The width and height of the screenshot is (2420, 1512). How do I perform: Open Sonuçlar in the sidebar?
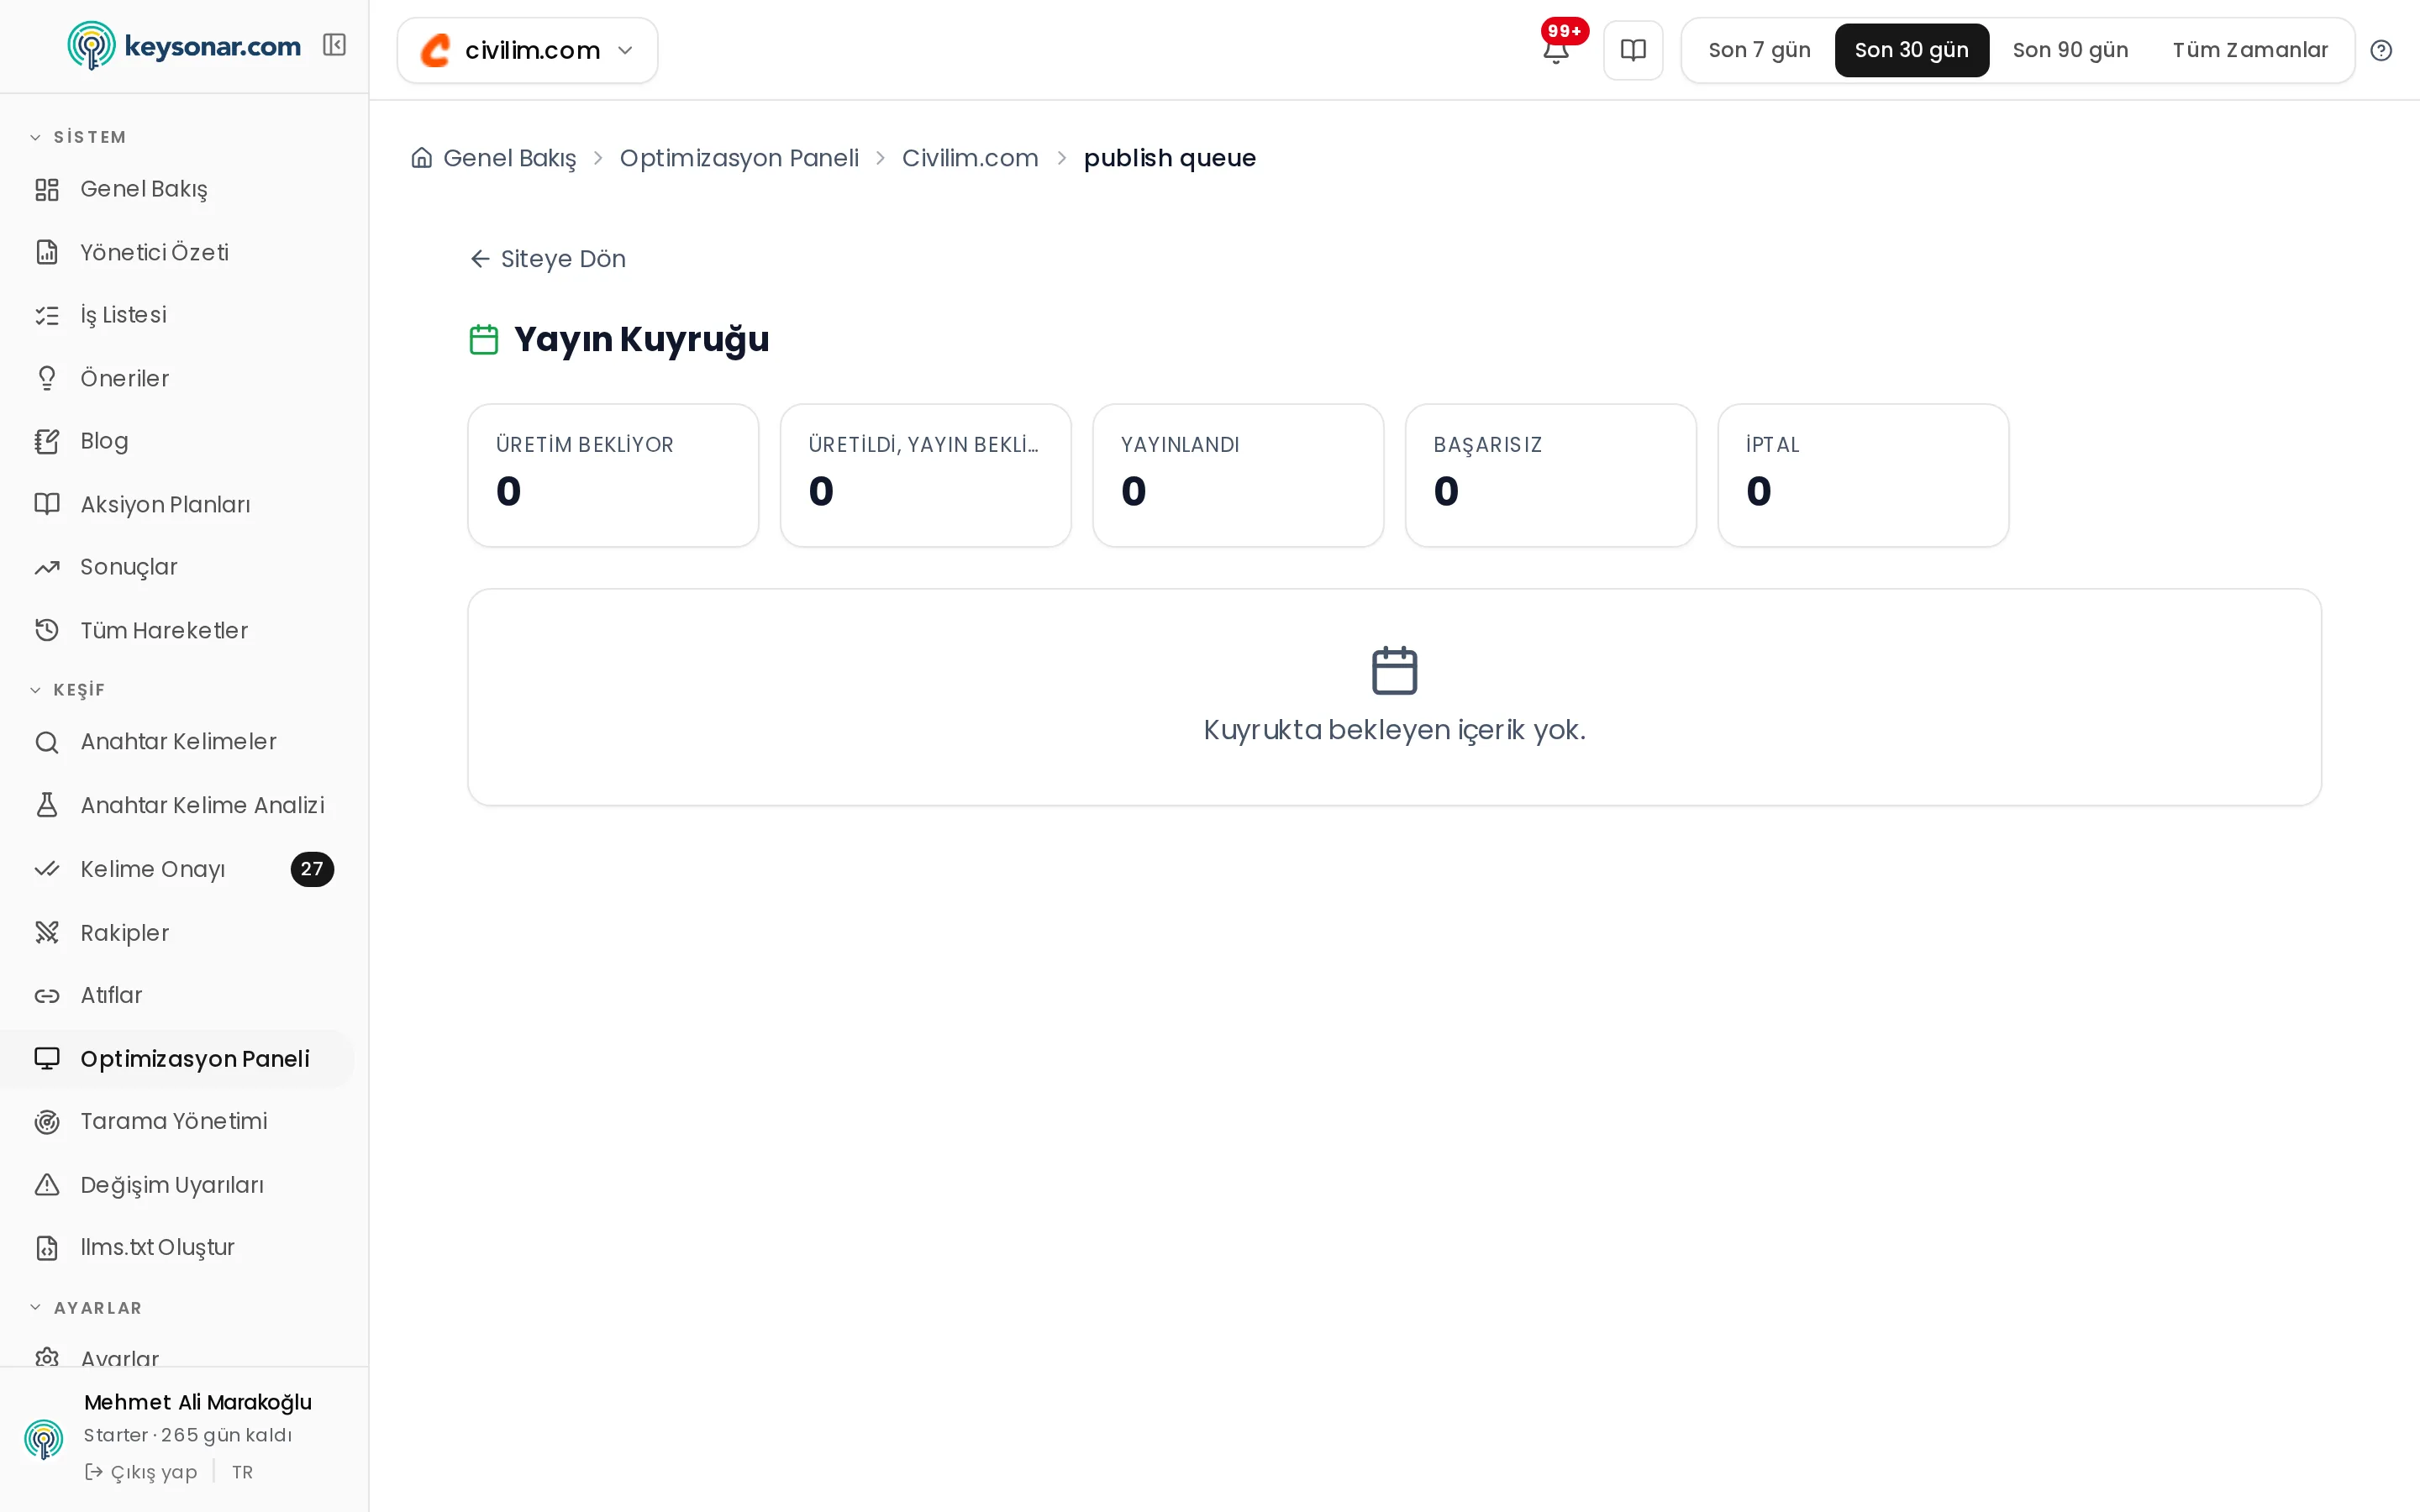tap(177, 567)
